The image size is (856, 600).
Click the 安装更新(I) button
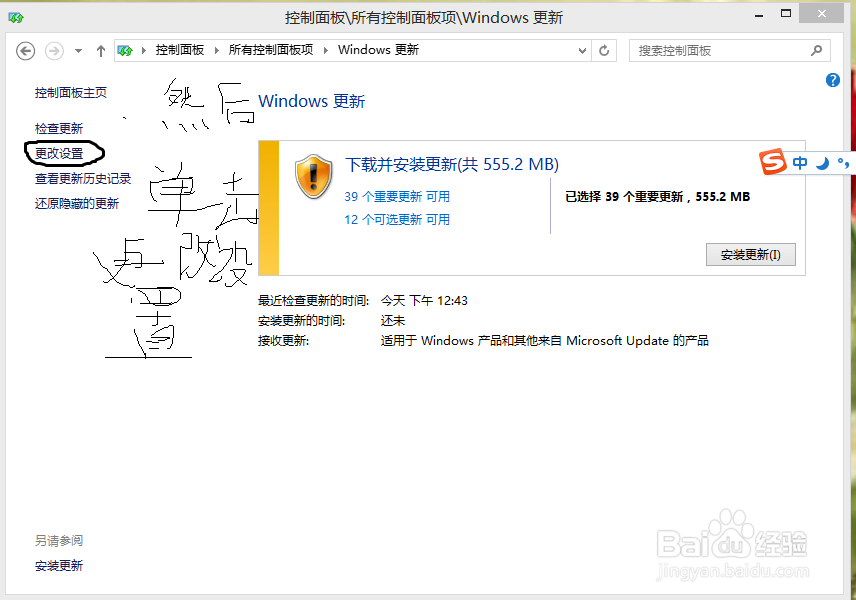click(x=751, y=254)
